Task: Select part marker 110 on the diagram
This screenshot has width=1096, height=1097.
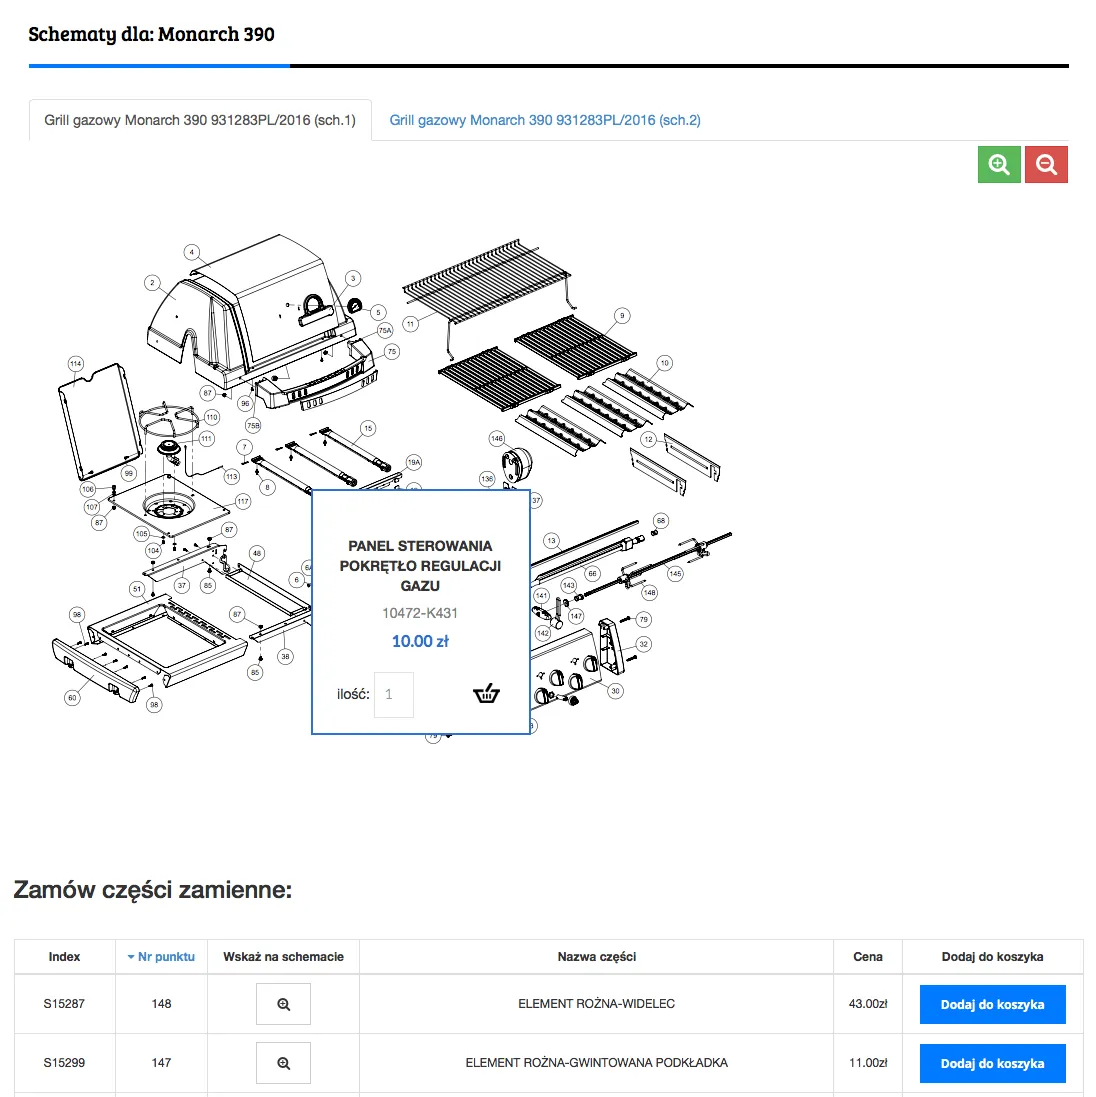Action: click(211, 417)
